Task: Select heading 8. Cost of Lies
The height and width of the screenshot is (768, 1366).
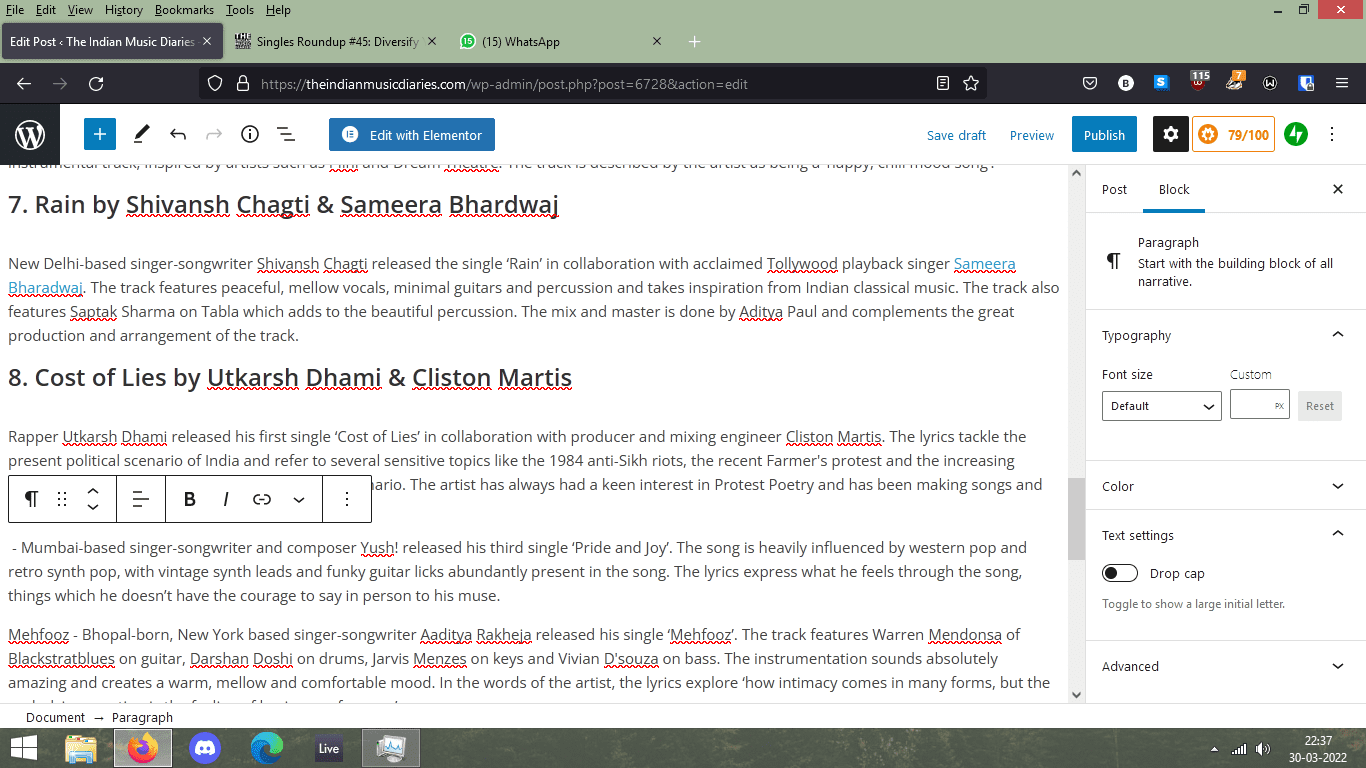Action: tap(290, 378)
